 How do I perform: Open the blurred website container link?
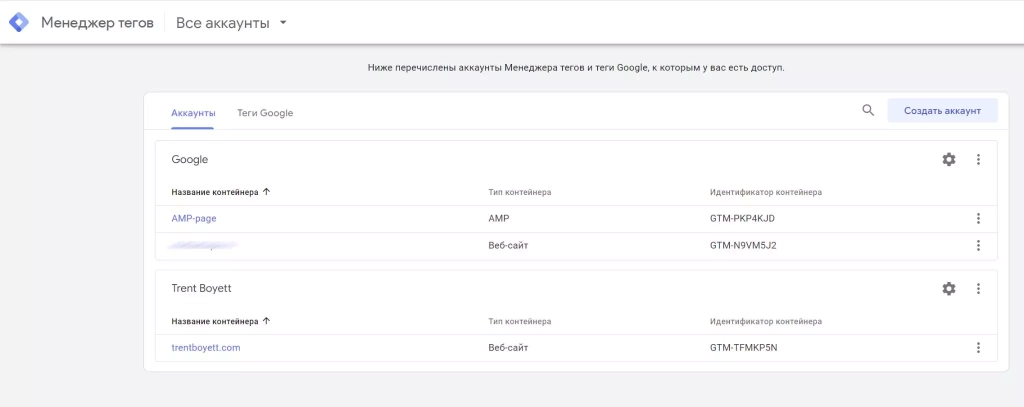coord(202,246)
